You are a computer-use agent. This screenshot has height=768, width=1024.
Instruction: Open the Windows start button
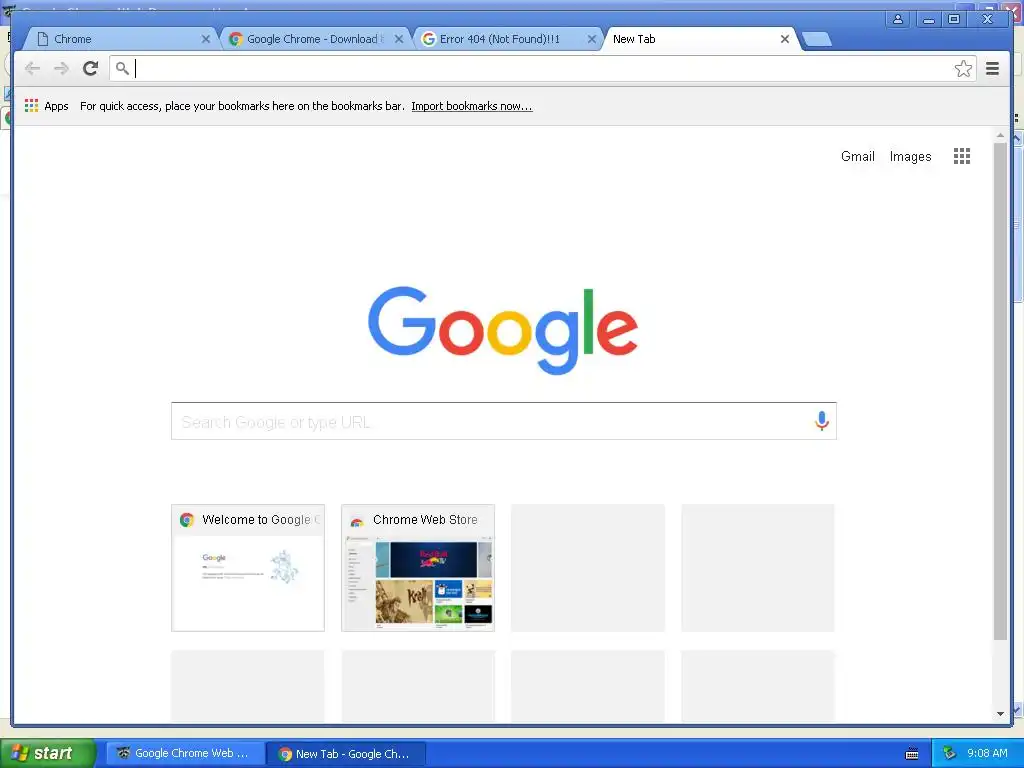47,753
